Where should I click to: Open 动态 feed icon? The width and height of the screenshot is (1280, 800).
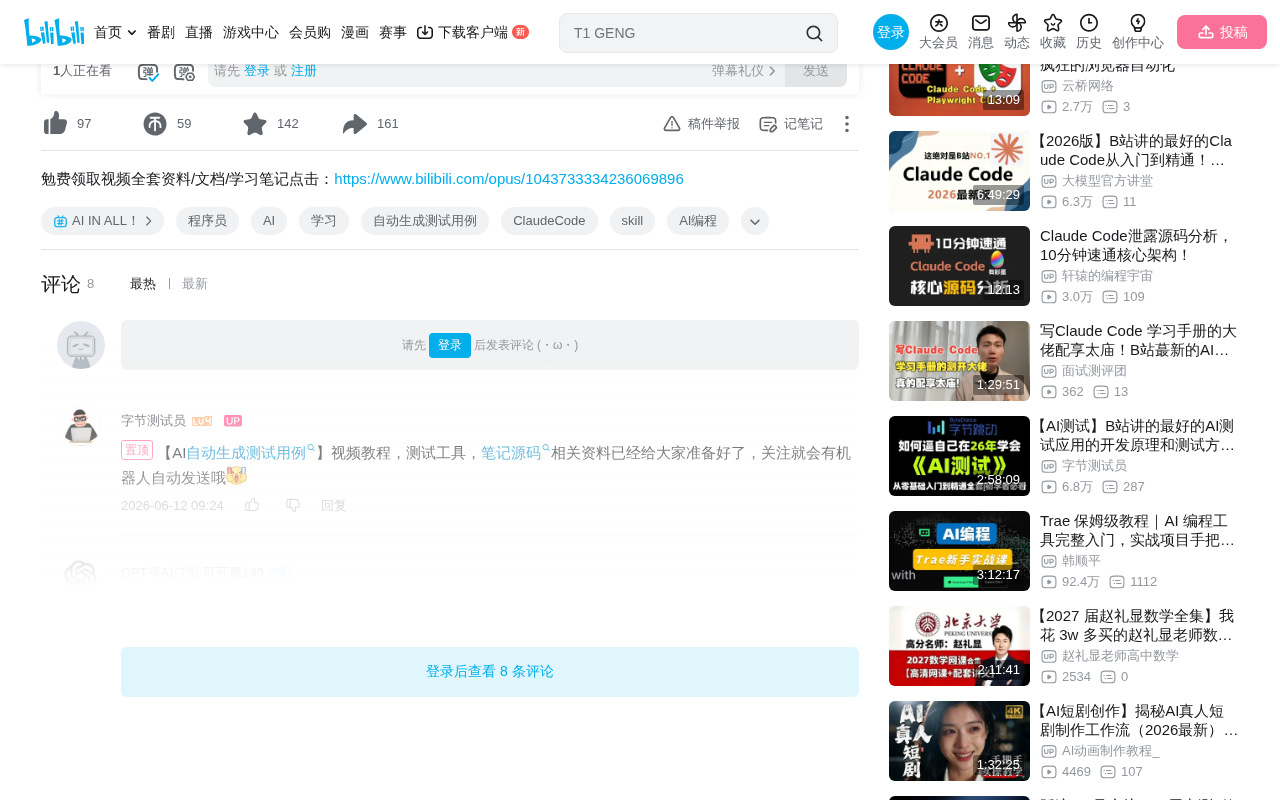tap(1017, 23)
